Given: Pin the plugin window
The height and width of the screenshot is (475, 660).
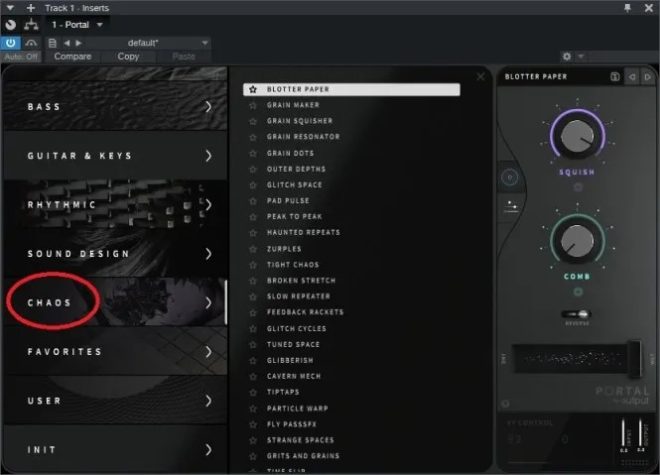Looking at the screenshot, I should (x=628, y=8).
